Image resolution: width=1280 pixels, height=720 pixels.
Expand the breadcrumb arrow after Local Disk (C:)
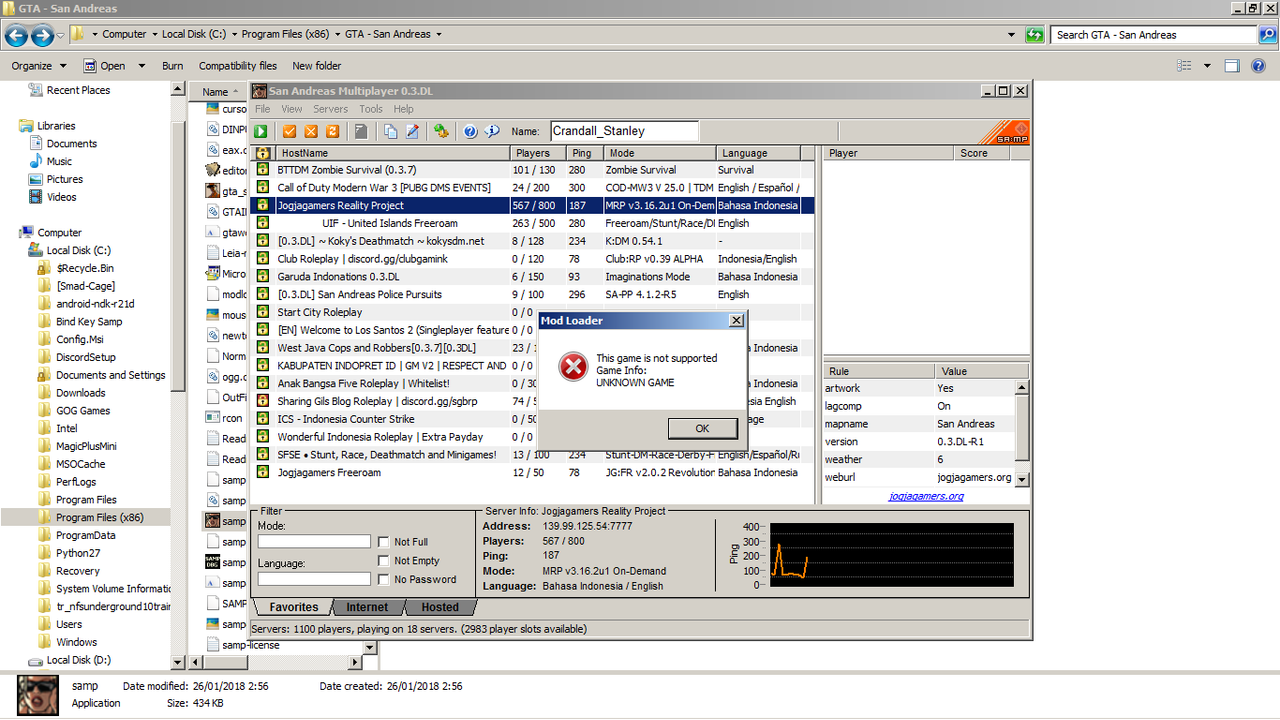pos(234,34)
